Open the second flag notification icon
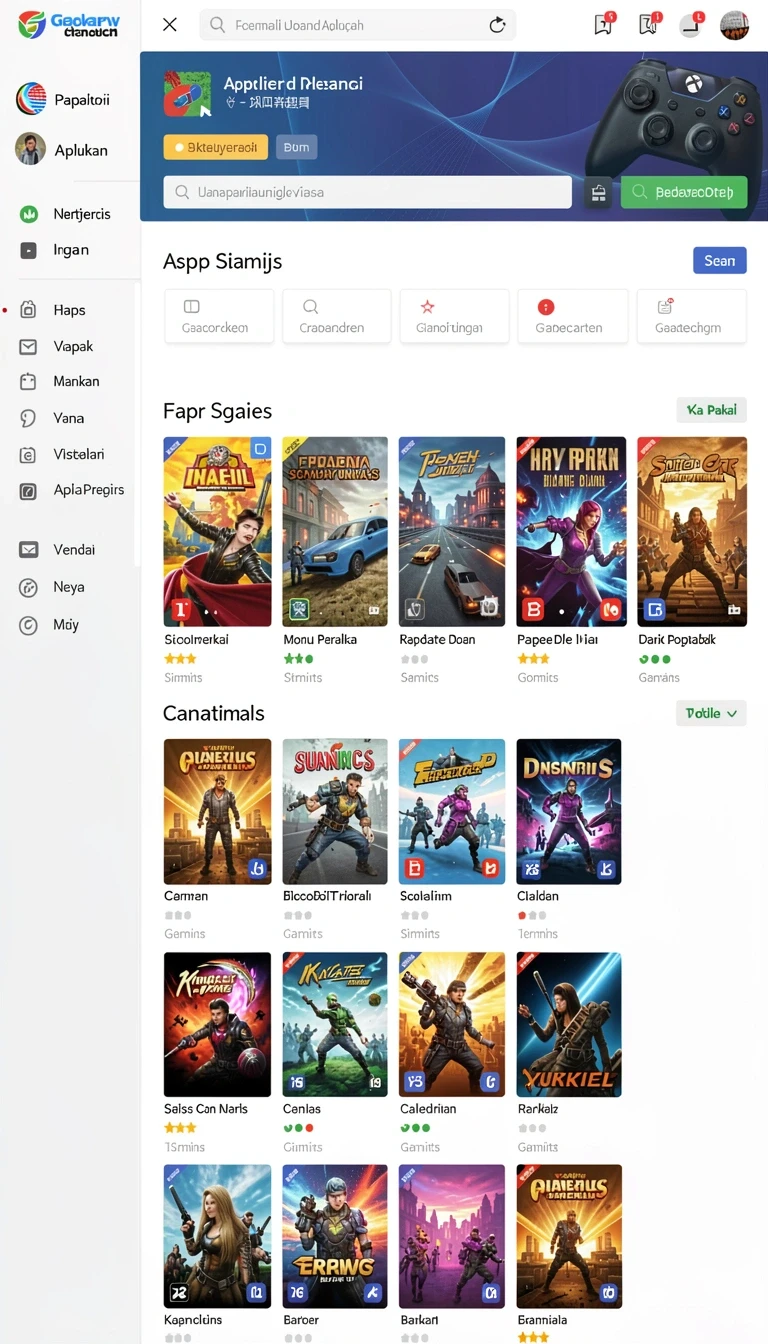The image size is (768, 1344). (x=648, y=24)
